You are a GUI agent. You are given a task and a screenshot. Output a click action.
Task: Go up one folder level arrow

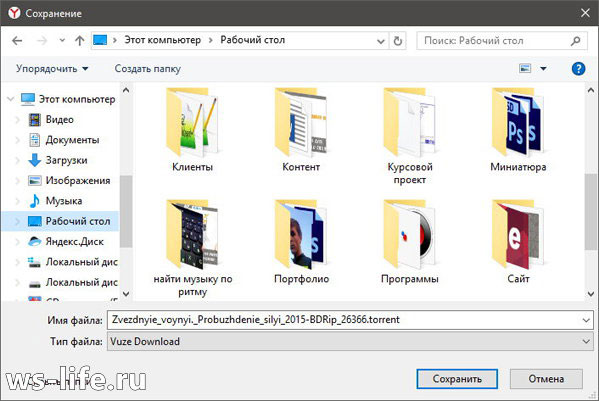[x=79, y=40]
